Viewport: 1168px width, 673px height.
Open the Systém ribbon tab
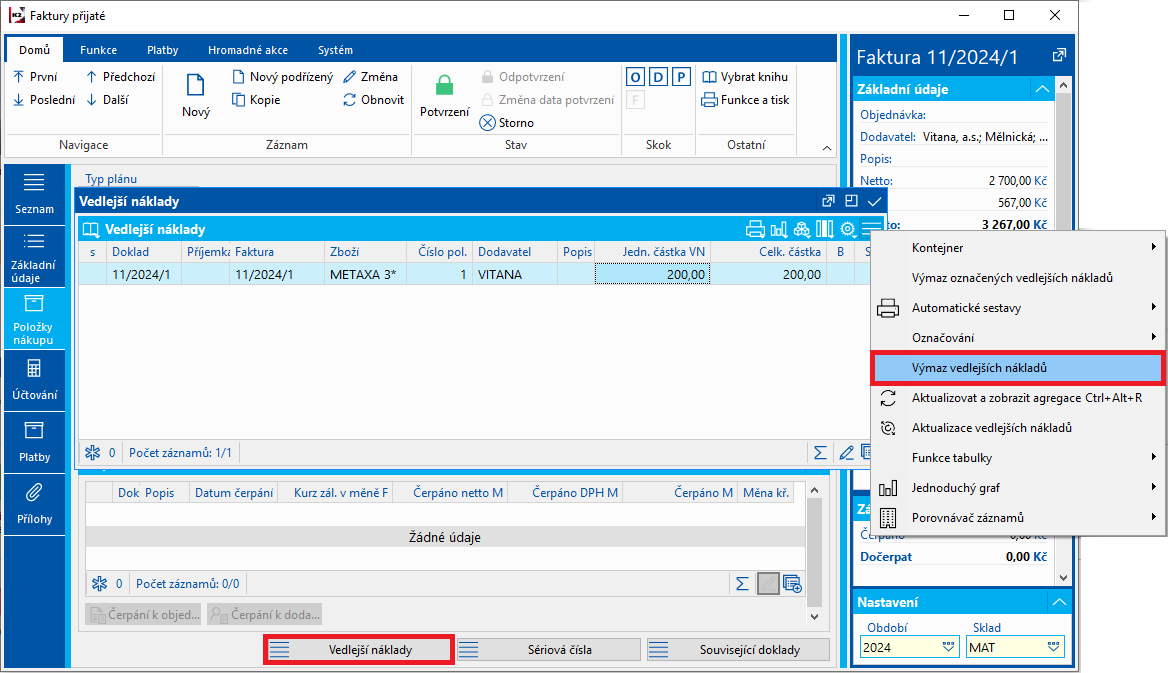click(335, 50)
